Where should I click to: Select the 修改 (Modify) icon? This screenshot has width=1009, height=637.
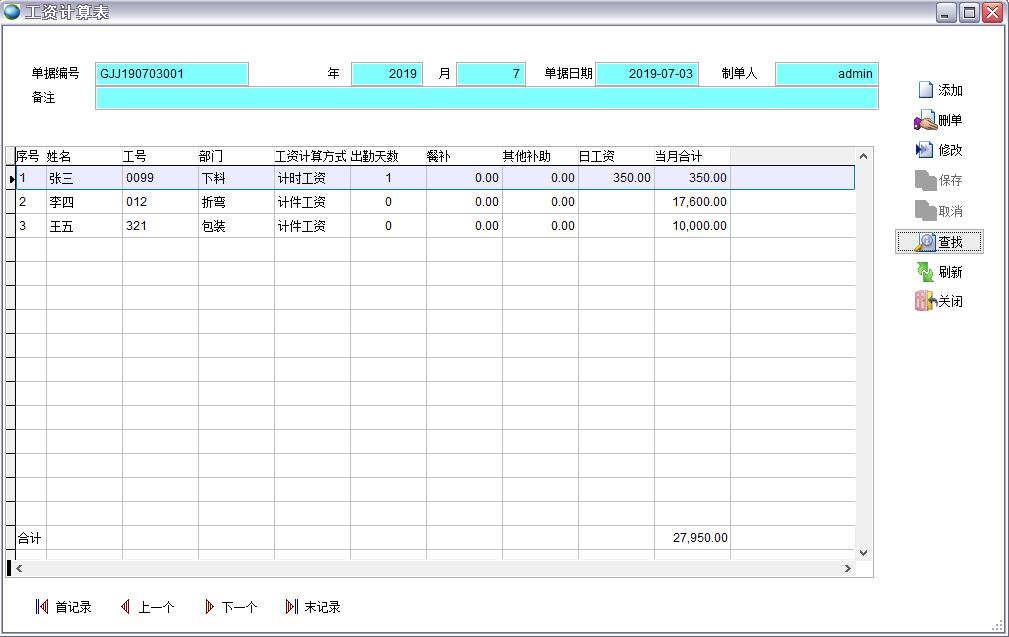(941, 150)
